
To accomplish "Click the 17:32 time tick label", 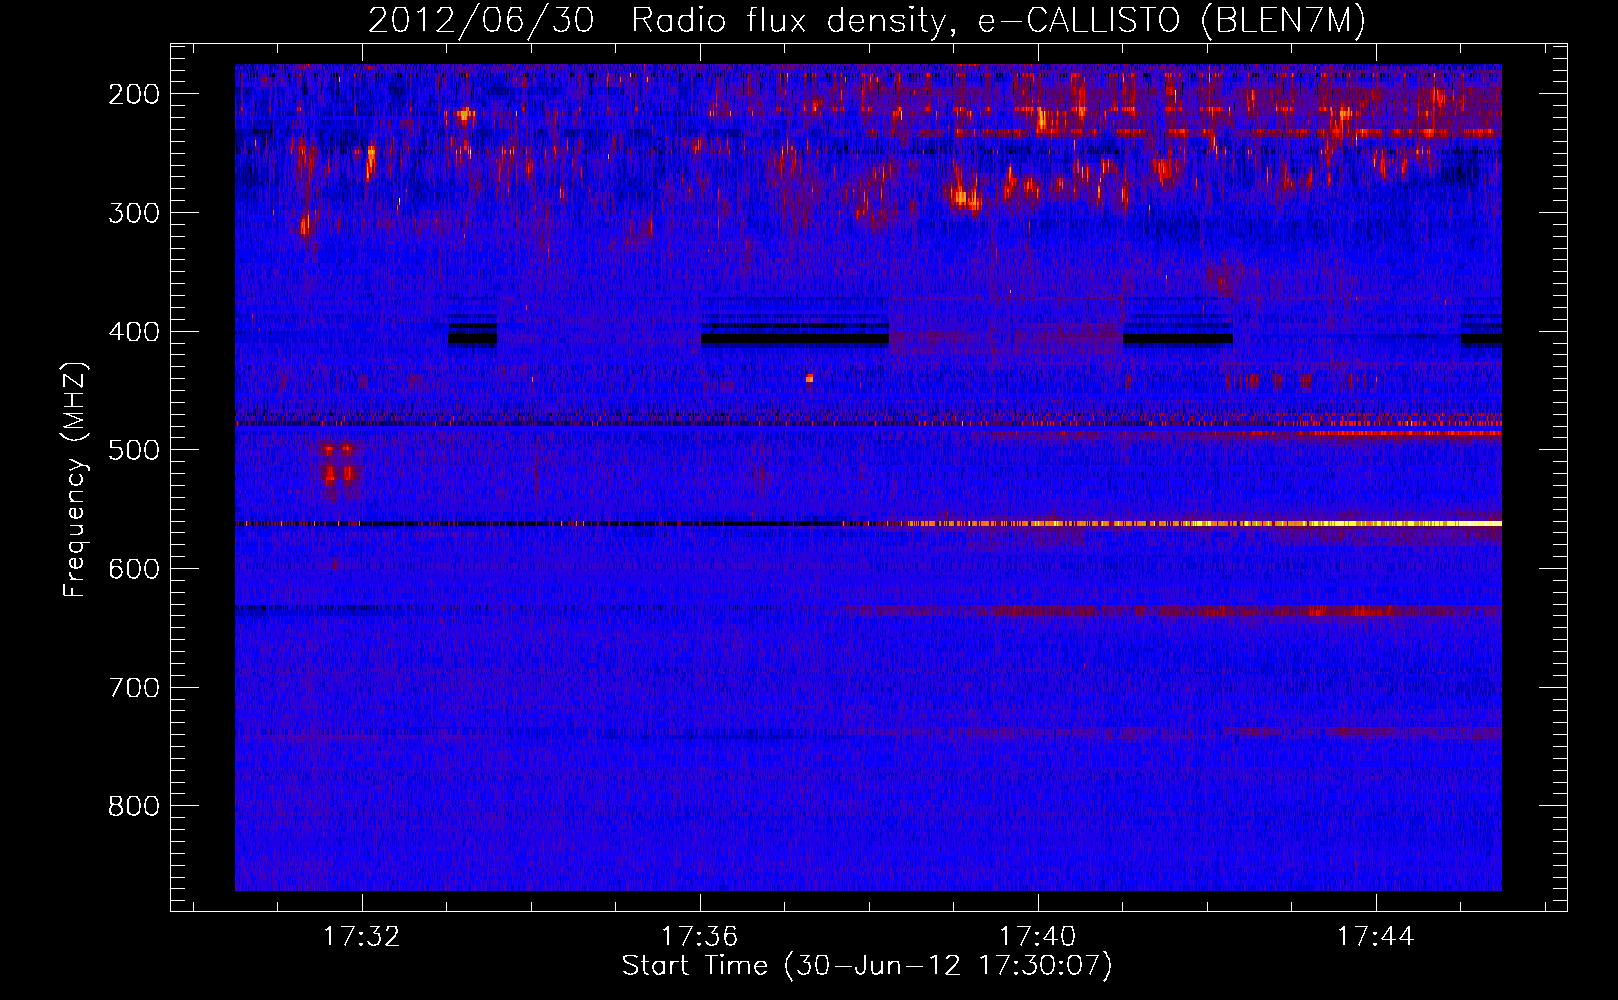I will click(361, 936).
